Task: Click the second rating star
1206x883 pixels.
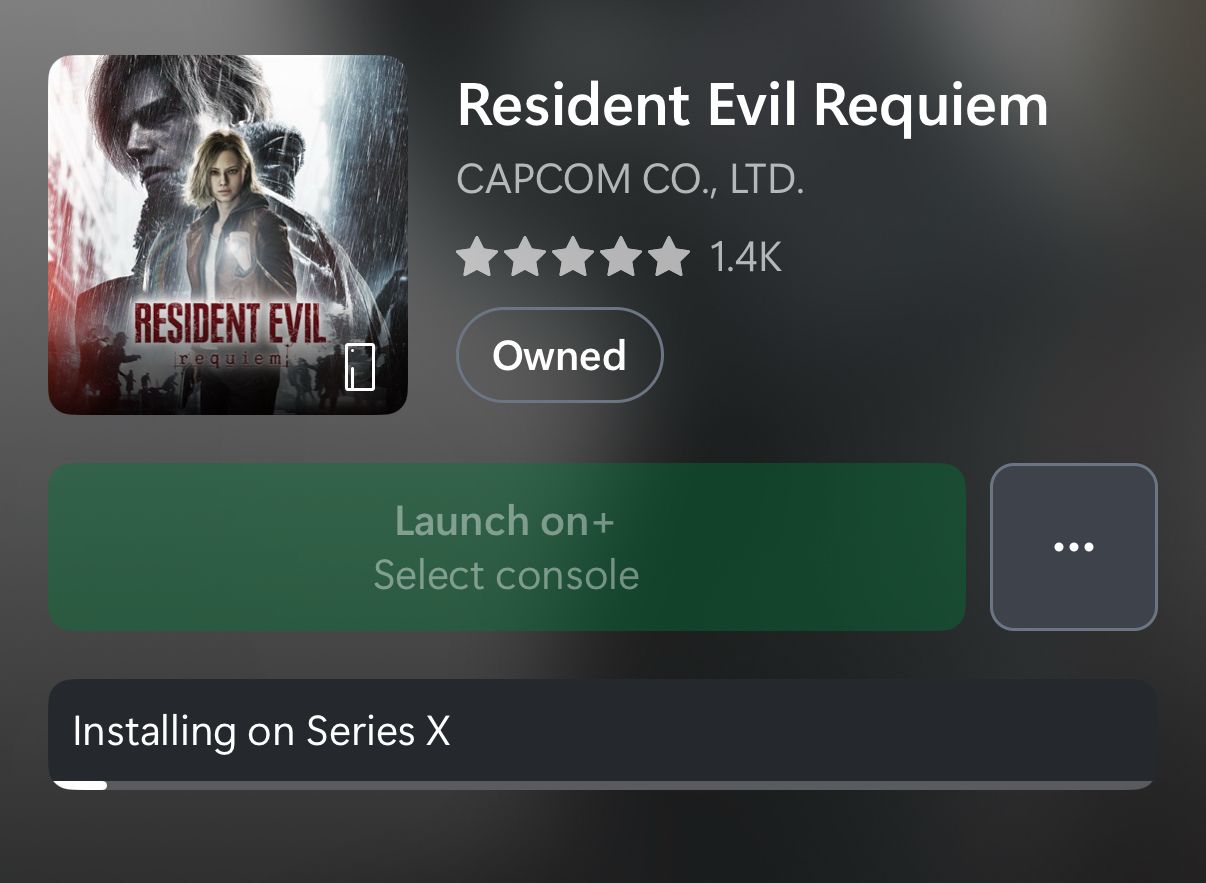Action: tap(524, 258)
